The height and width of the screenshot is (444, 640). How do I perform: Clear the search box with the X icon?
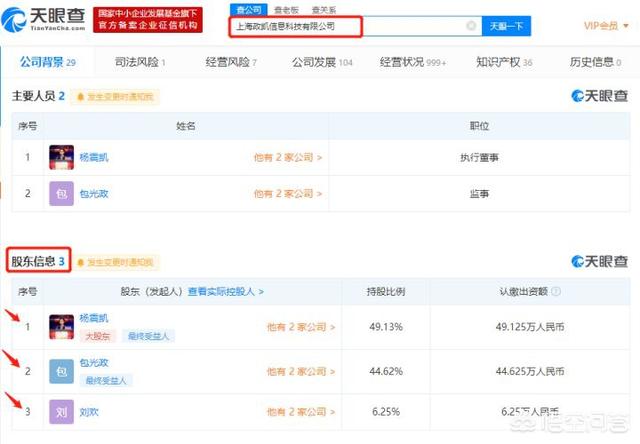tap(471, 26)
